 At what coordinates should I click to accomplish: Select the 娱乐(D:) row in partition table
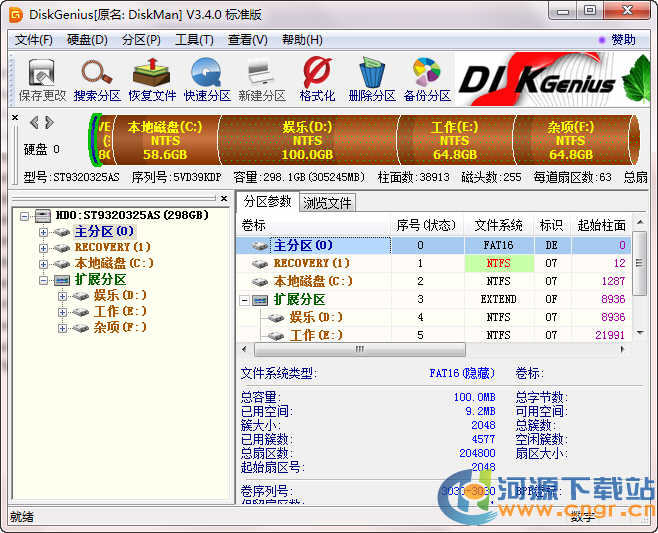tap(434, 318)
